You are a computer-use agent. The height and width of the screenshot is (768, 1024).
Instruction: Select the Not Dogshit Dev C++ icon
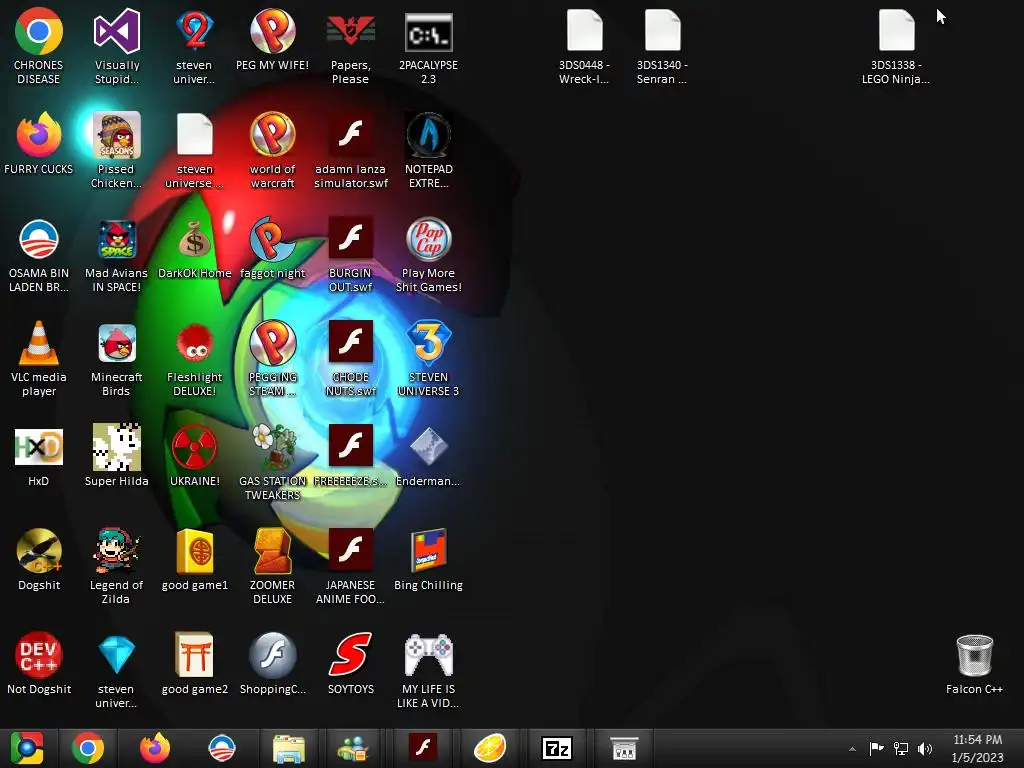pos(39,664)
